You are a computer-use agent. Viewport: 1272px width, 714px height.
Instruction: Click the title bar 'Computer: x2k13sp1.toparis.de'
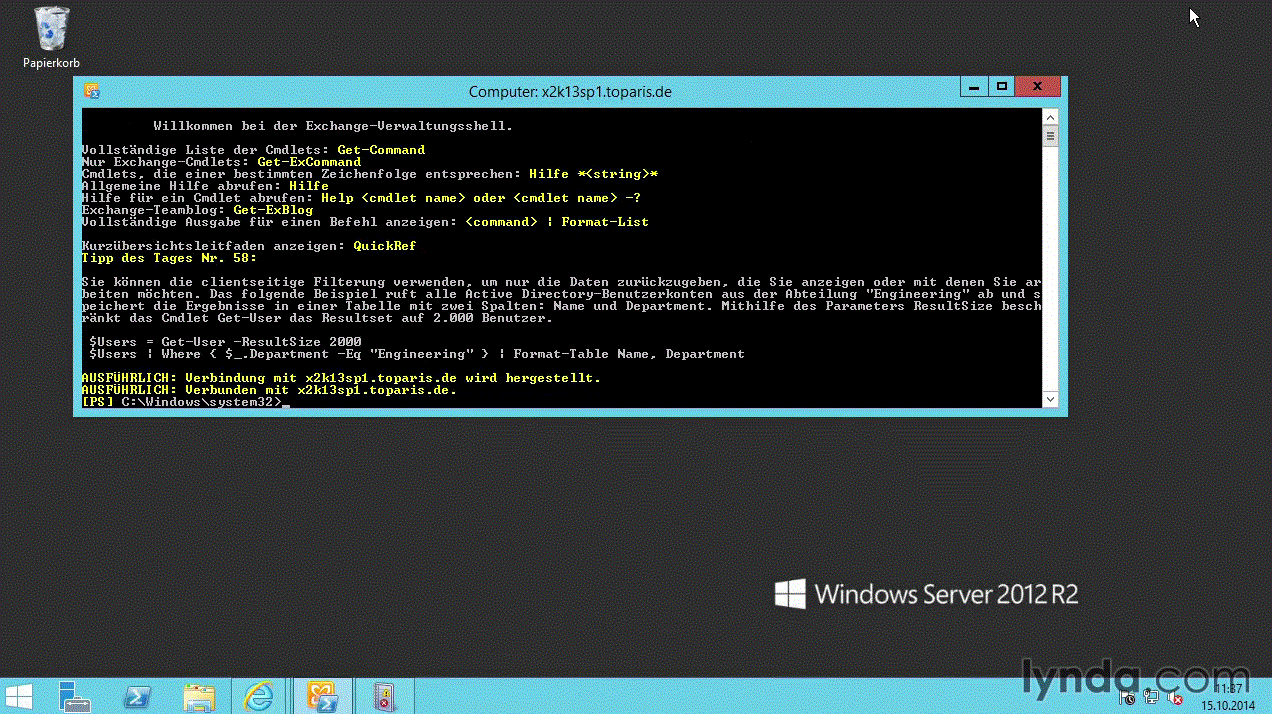tap(570, 92)
